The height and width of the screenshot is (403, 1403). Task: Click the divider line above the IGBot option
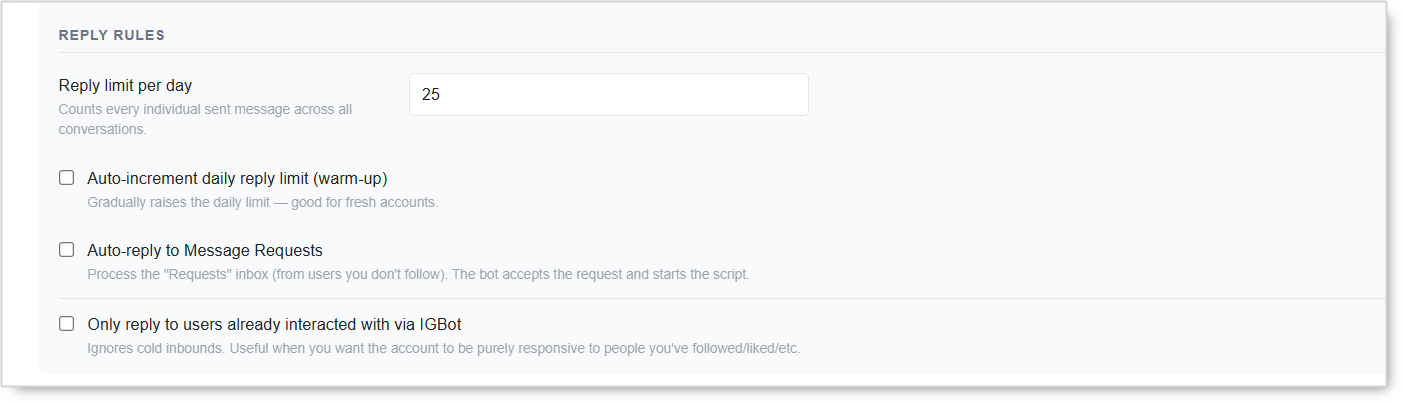tap(722, 298)
